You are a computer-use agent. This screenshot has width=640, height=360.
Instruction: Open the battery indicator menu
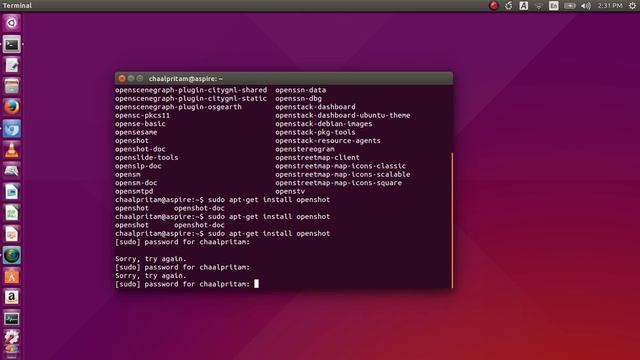tap(570, 6)
